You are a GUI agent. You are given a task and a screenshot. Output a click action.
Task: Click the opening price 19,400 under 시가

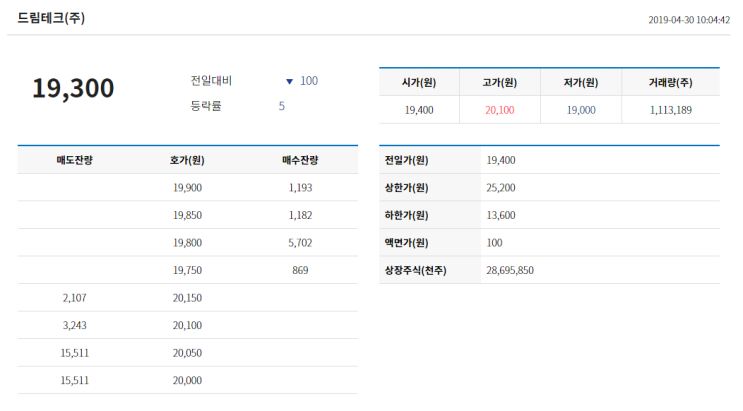point(419,110)
